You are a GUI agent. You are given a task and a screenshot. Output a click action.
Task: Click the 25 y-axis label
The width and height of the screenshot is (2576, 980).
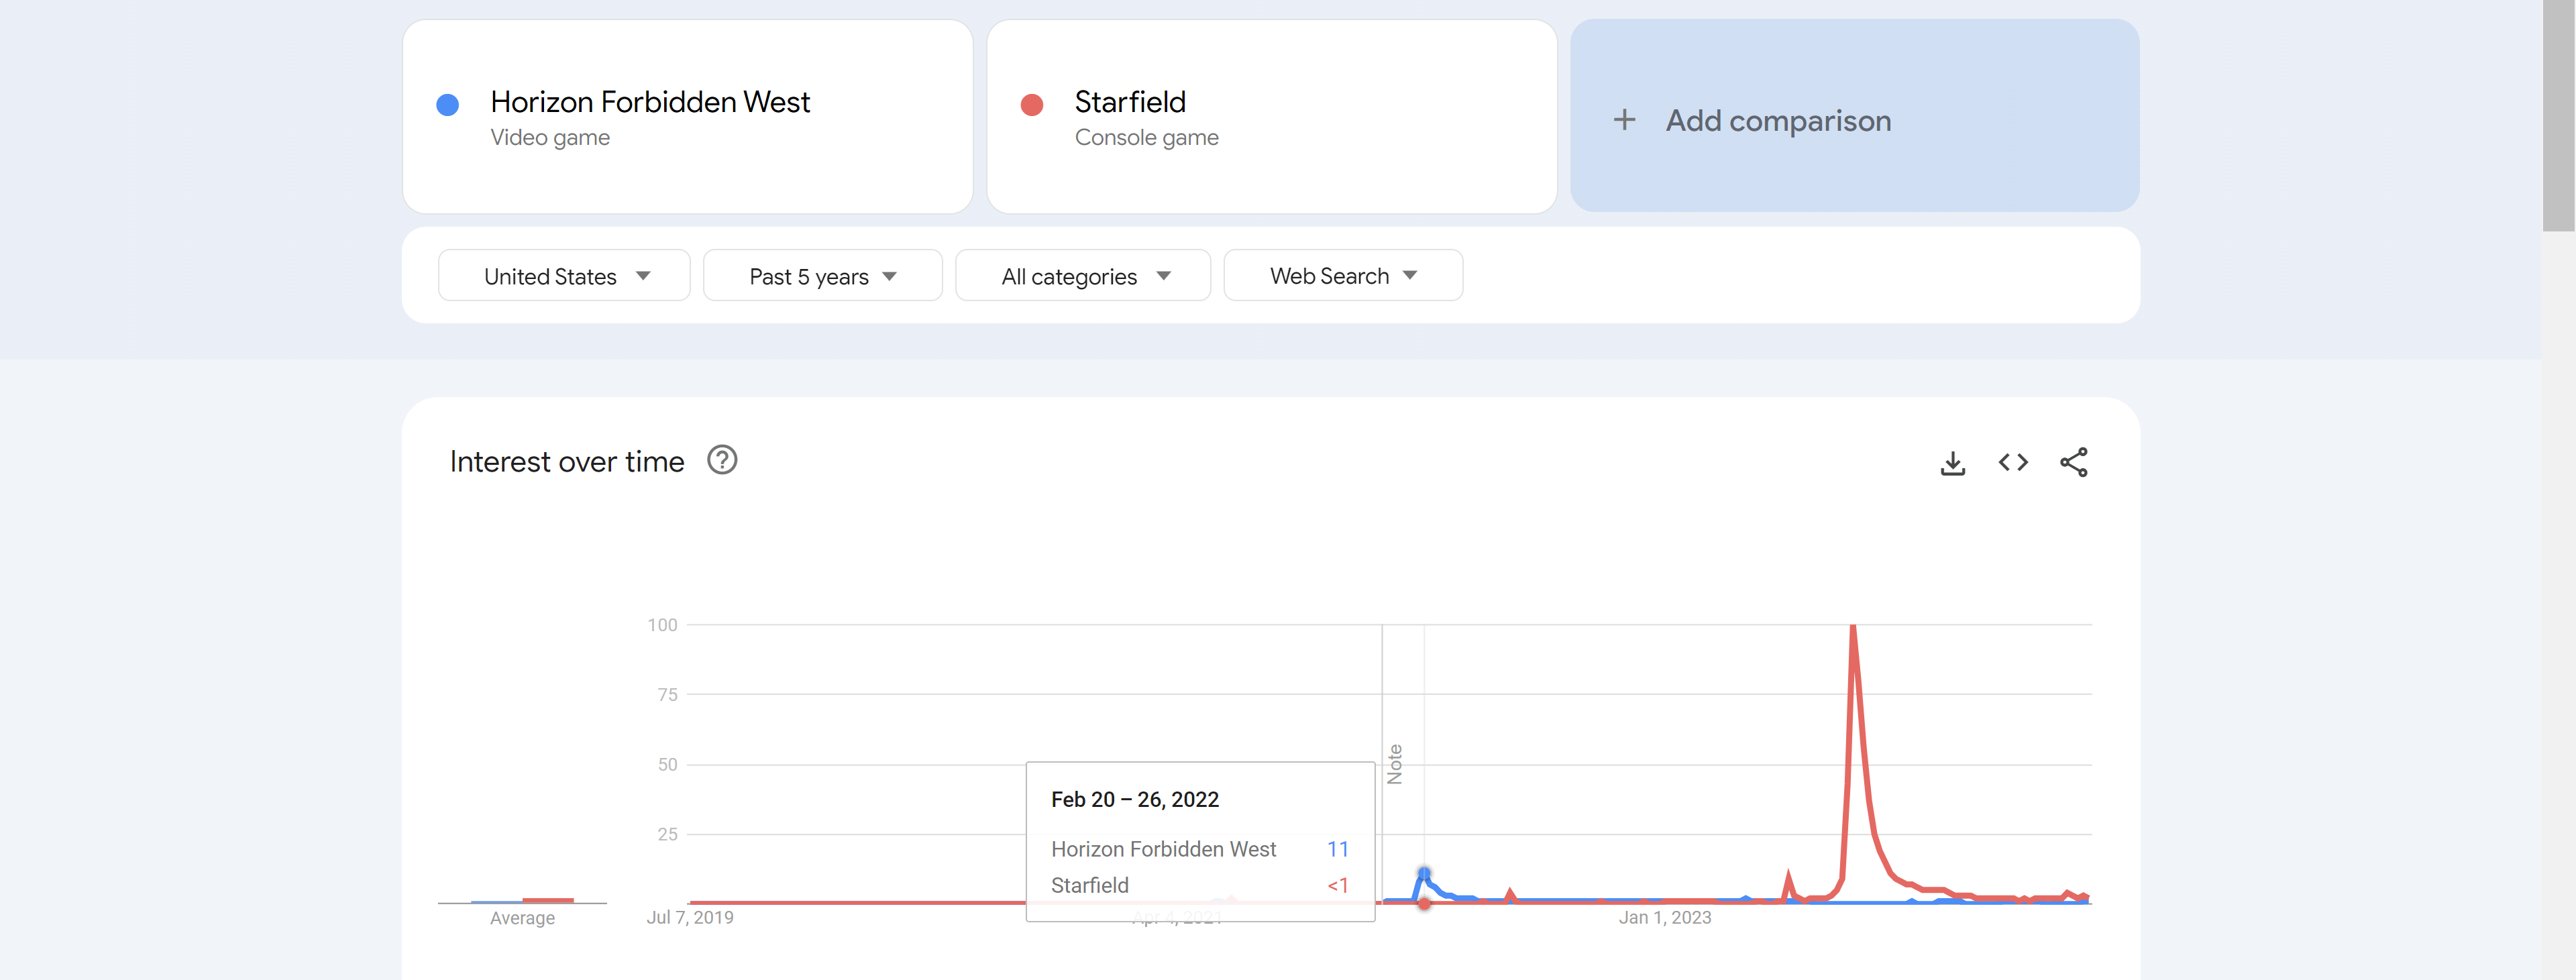[667, 834]
